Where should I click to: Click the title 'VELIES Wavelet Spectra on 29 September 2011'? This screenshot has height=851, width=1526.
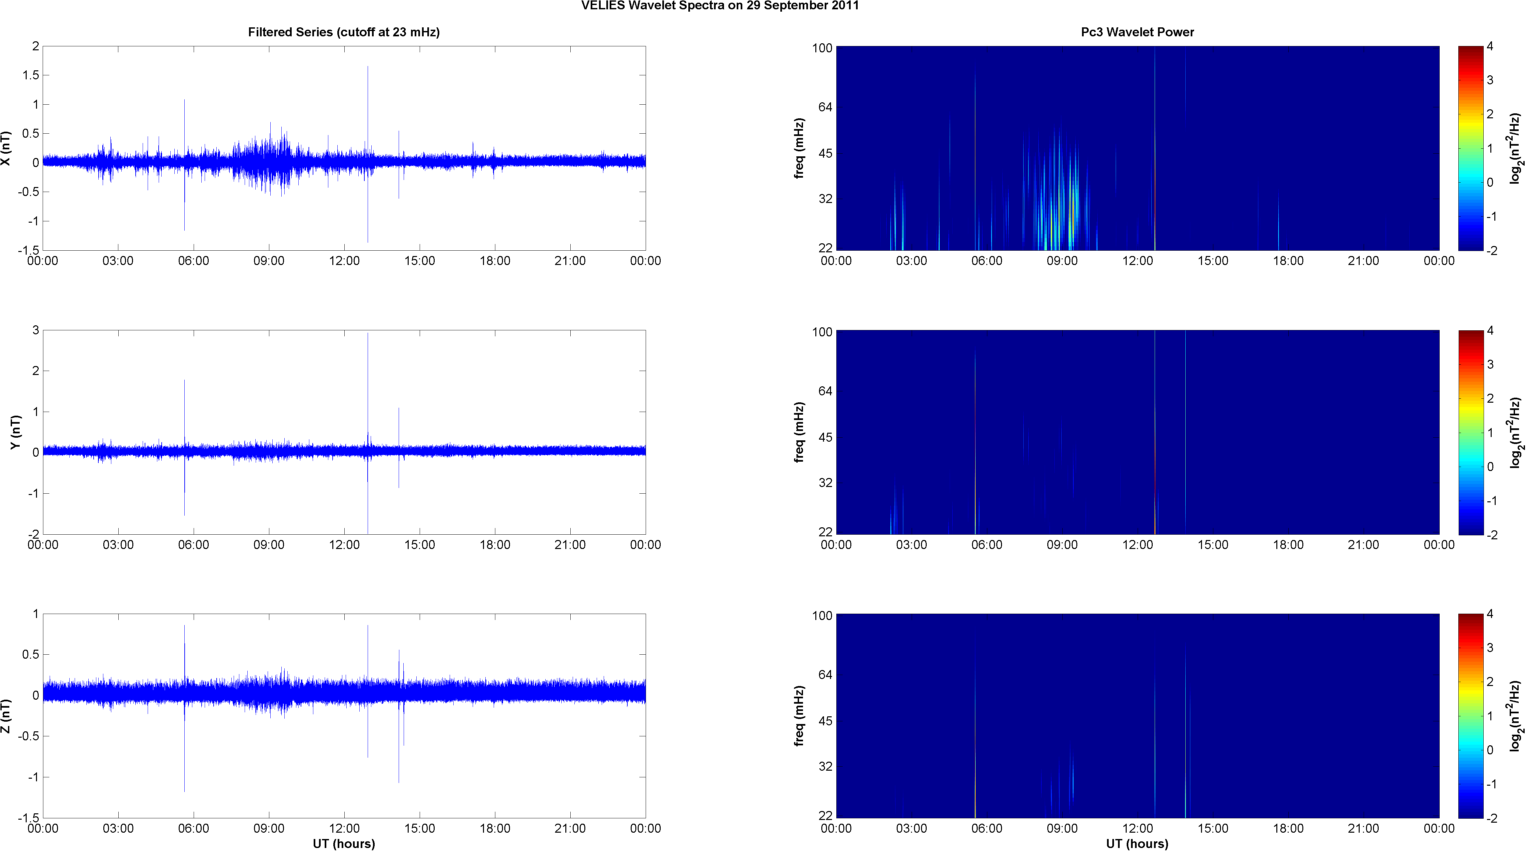(x=719, y=6)
